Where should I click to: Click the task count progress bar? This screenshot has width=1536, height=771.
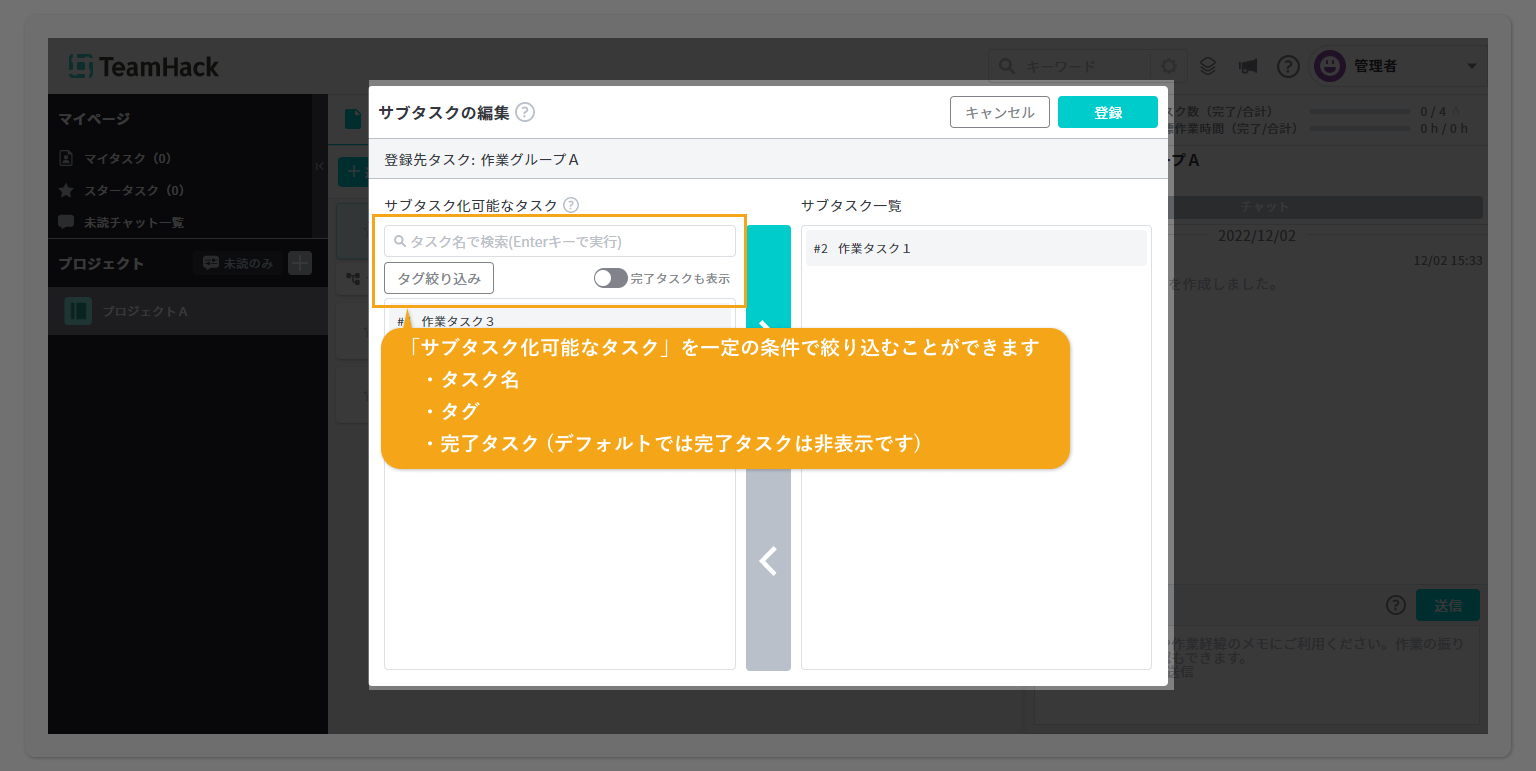[1359, 111]
